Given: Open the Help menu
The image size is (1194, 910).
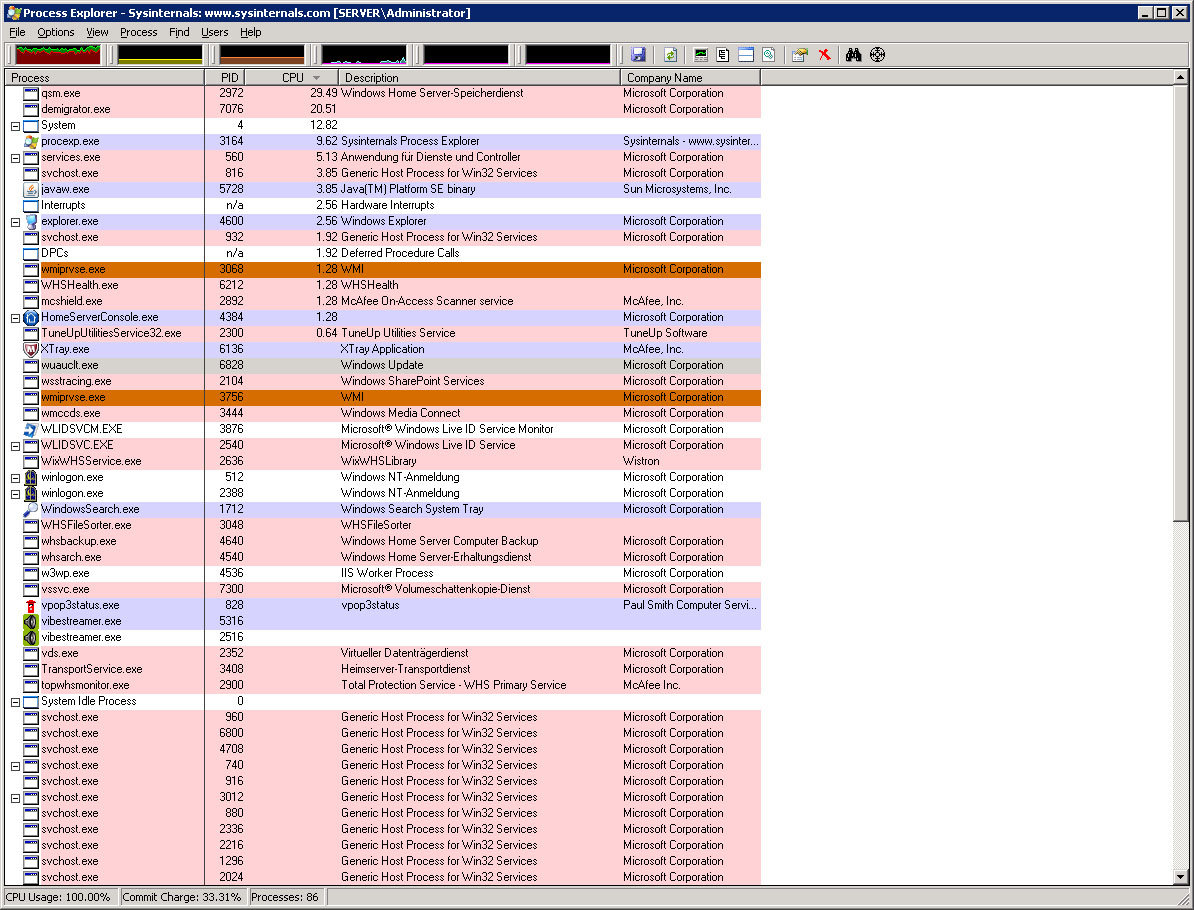Looking at the screenshot, I should tap(251, 32).
